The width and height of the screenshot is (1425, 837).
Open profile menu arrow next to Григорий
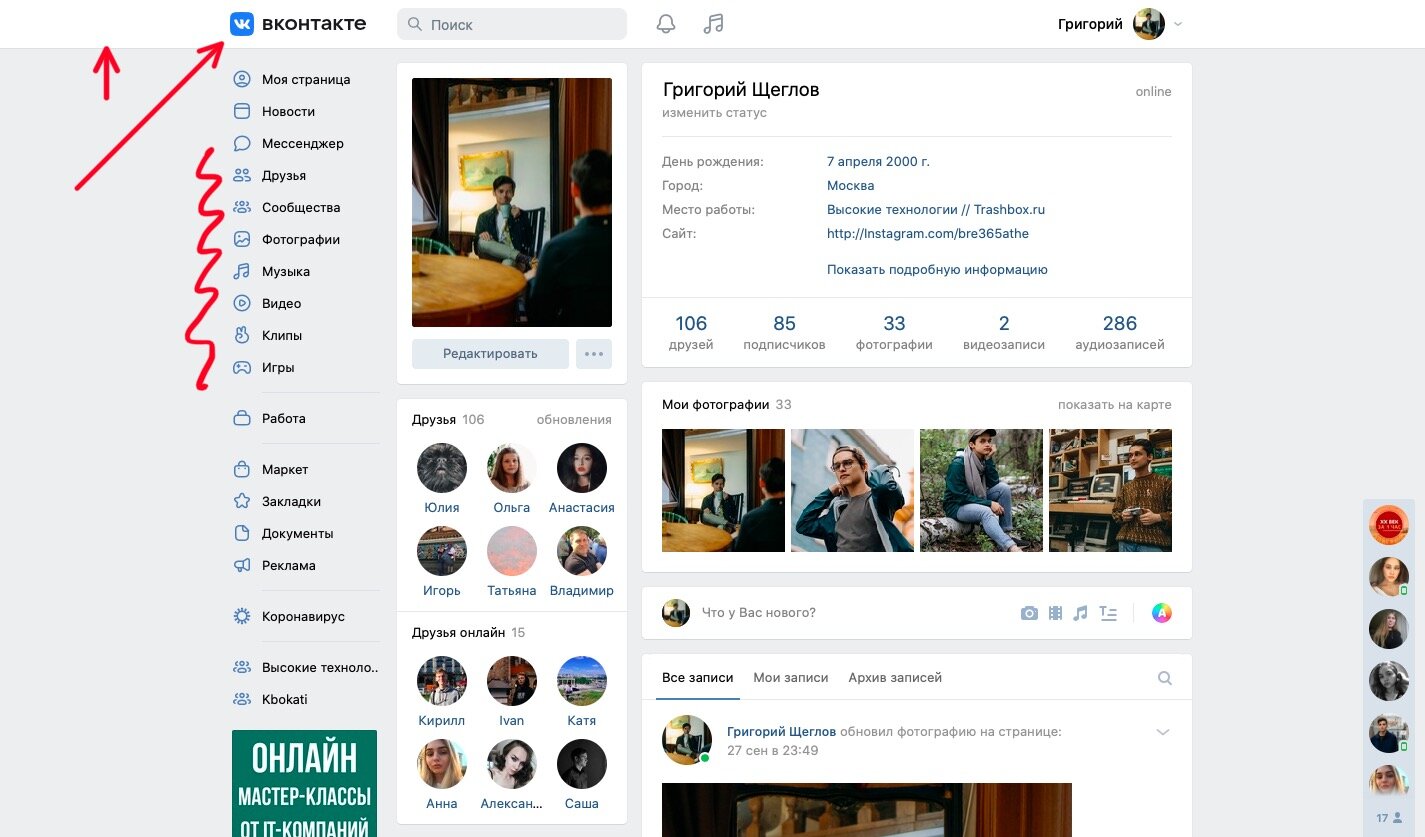tap(1178, 24)
